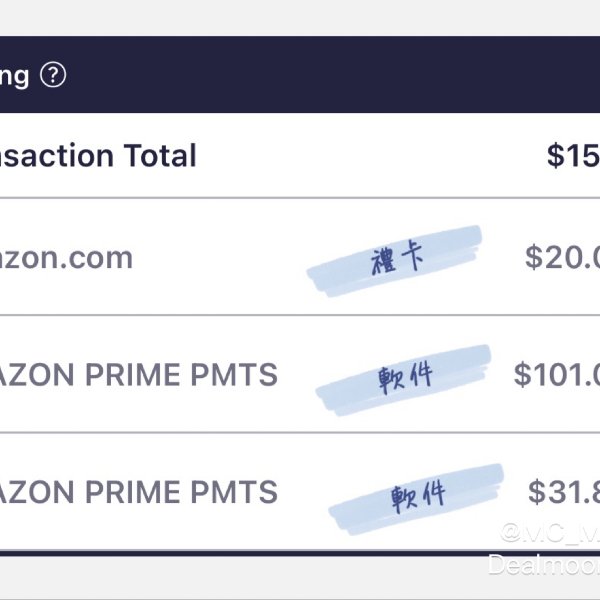Image resolution: width=600 pixels, height=600 pixels.
Task: Click the $20 amount on Amazon.com row
Action: (x=562, y=257)
